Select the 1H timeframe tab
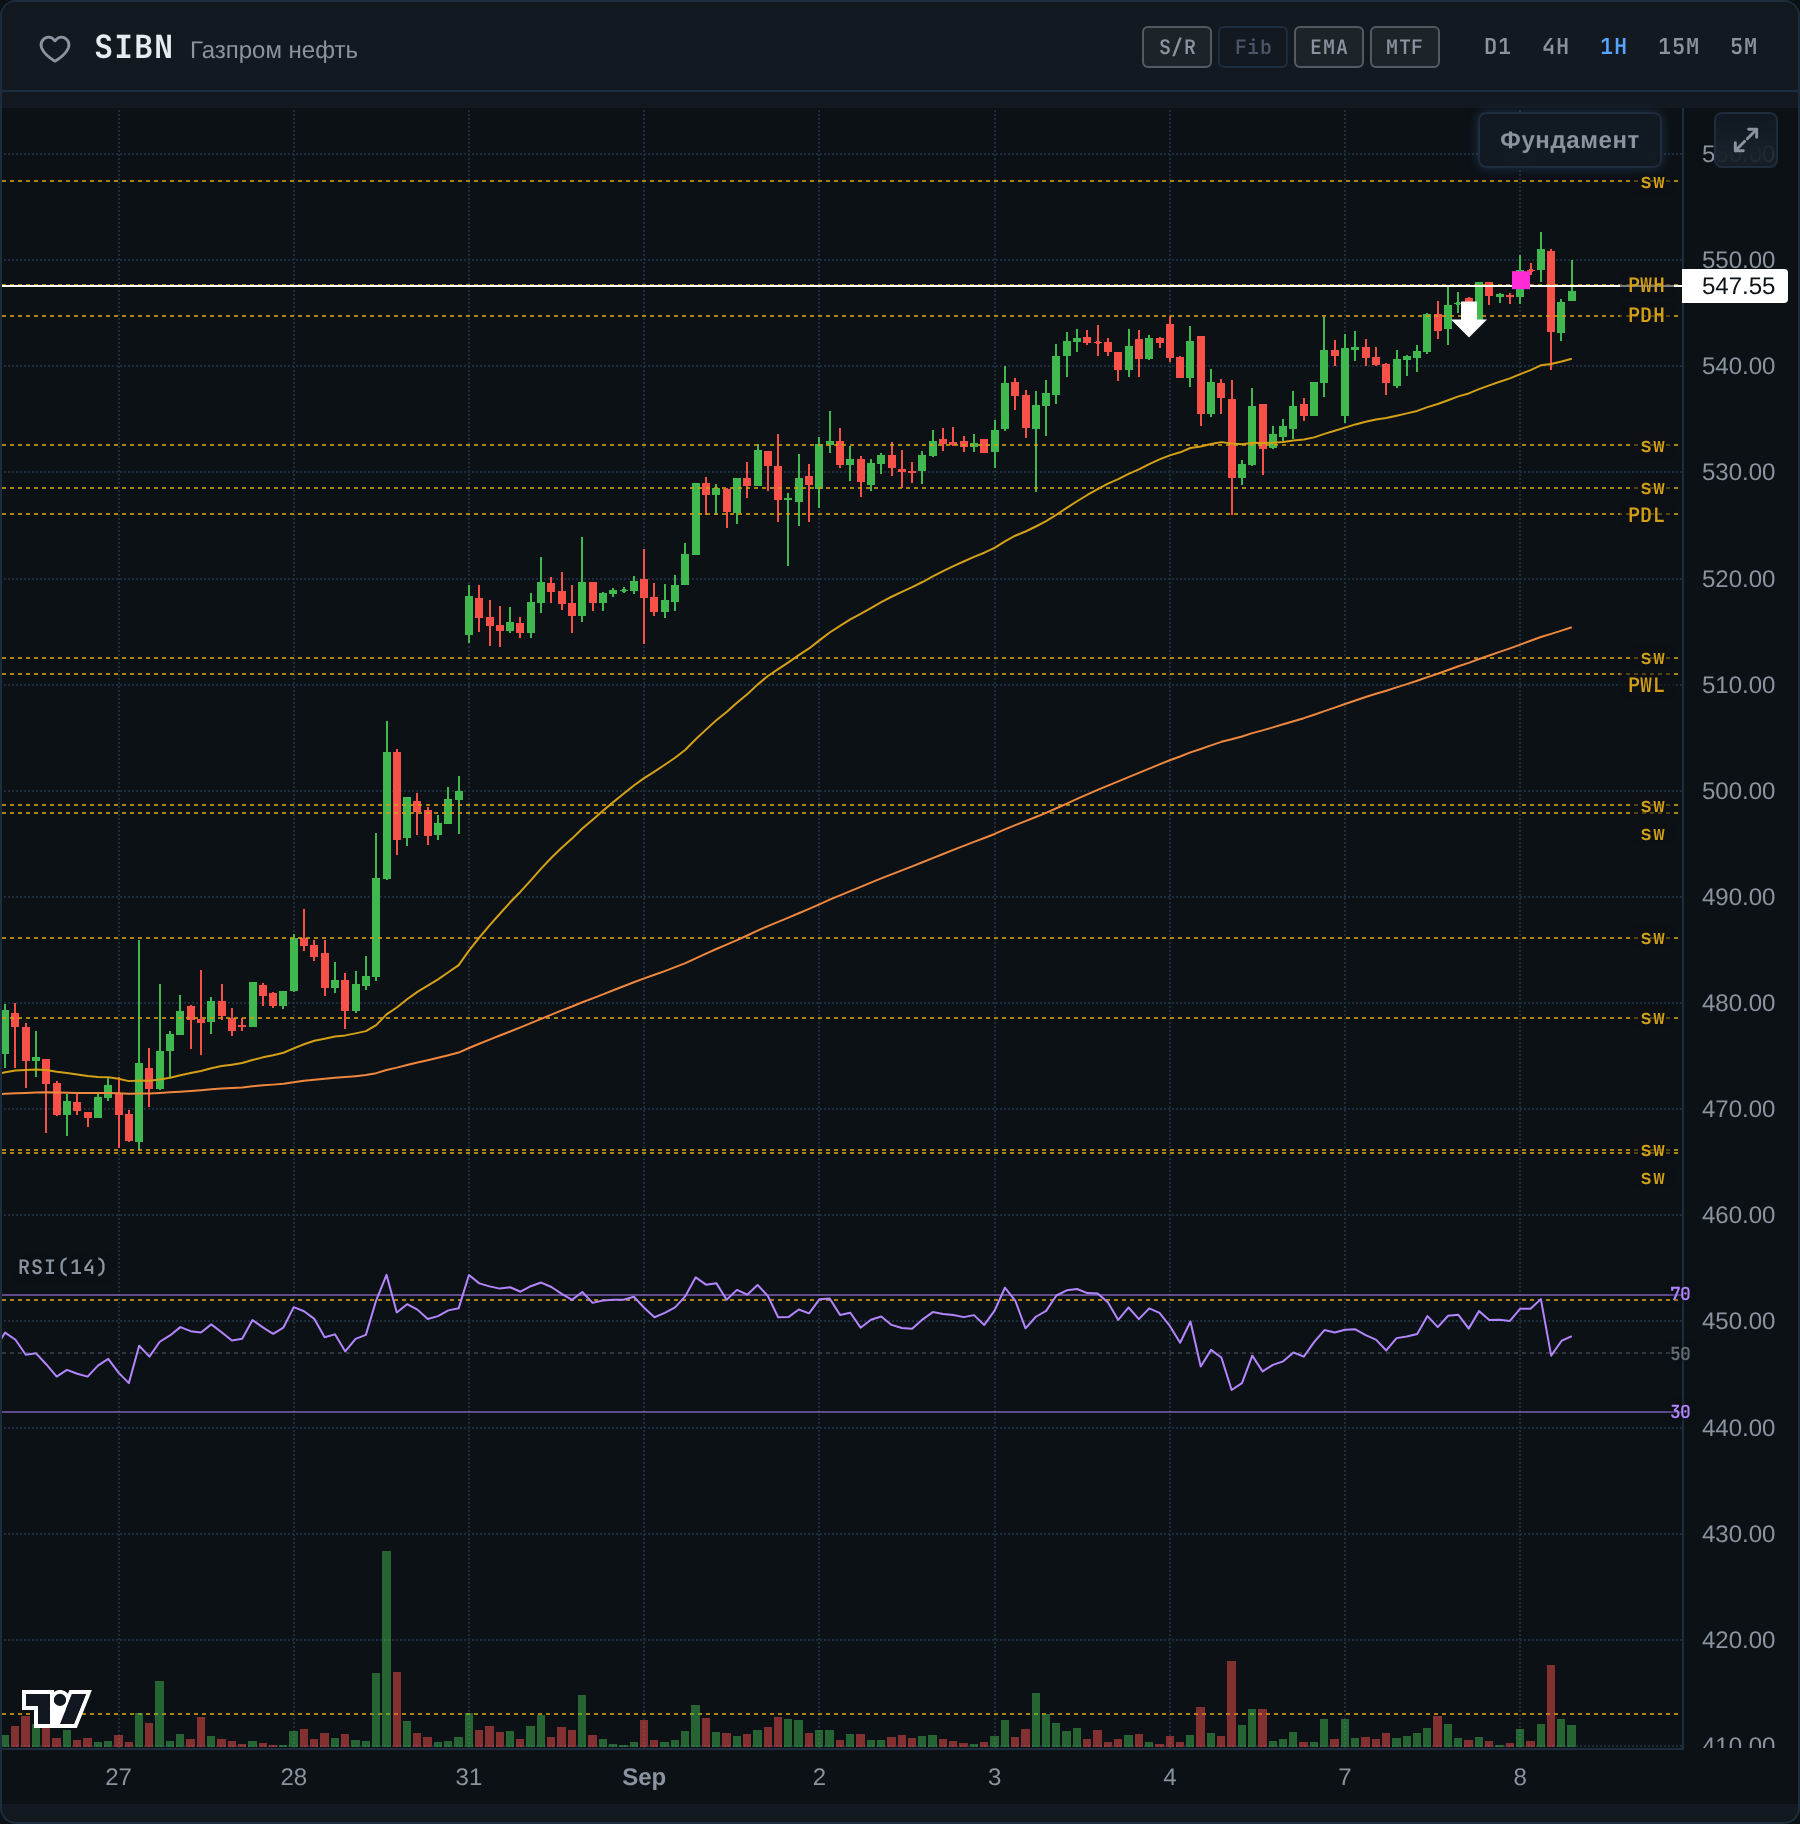This screenshot has width=1800, height=1824. point(1613,47)
